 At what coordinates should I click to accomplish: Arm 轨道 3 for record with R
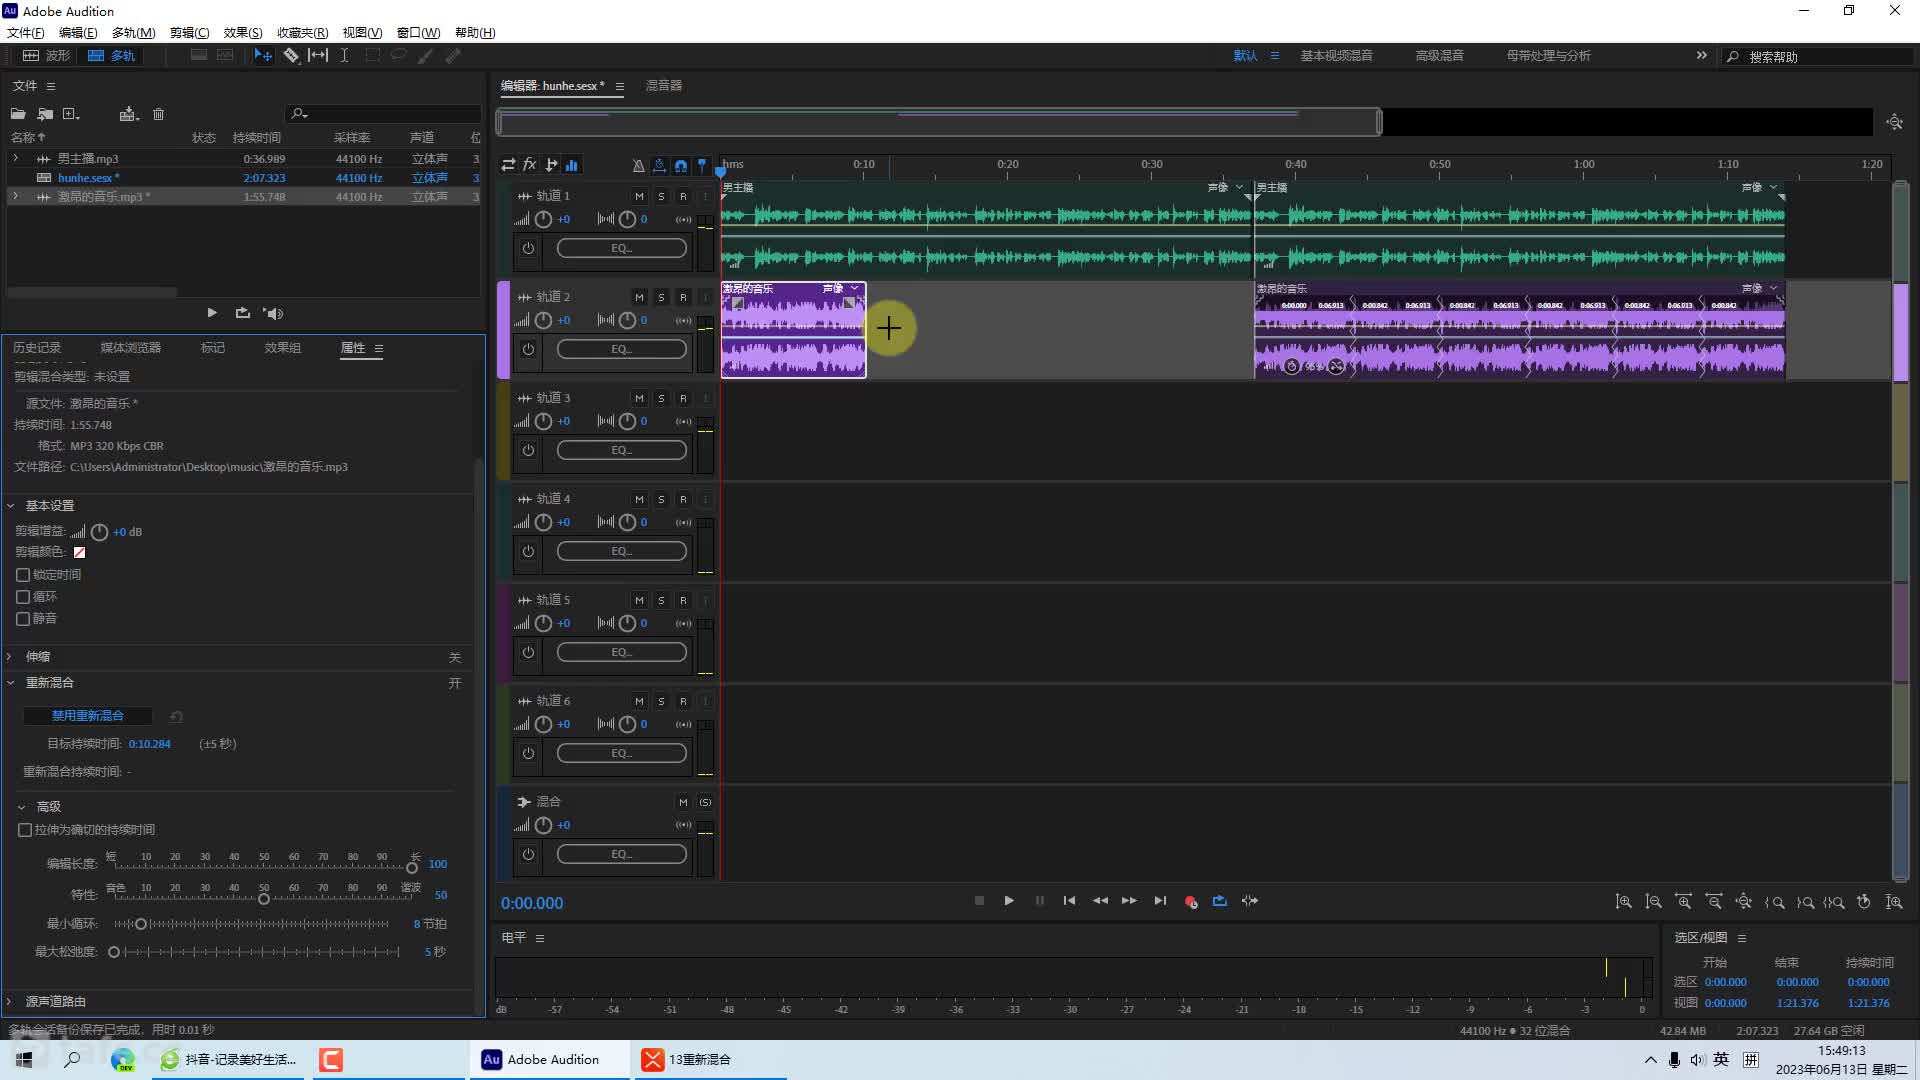(683, 398)
